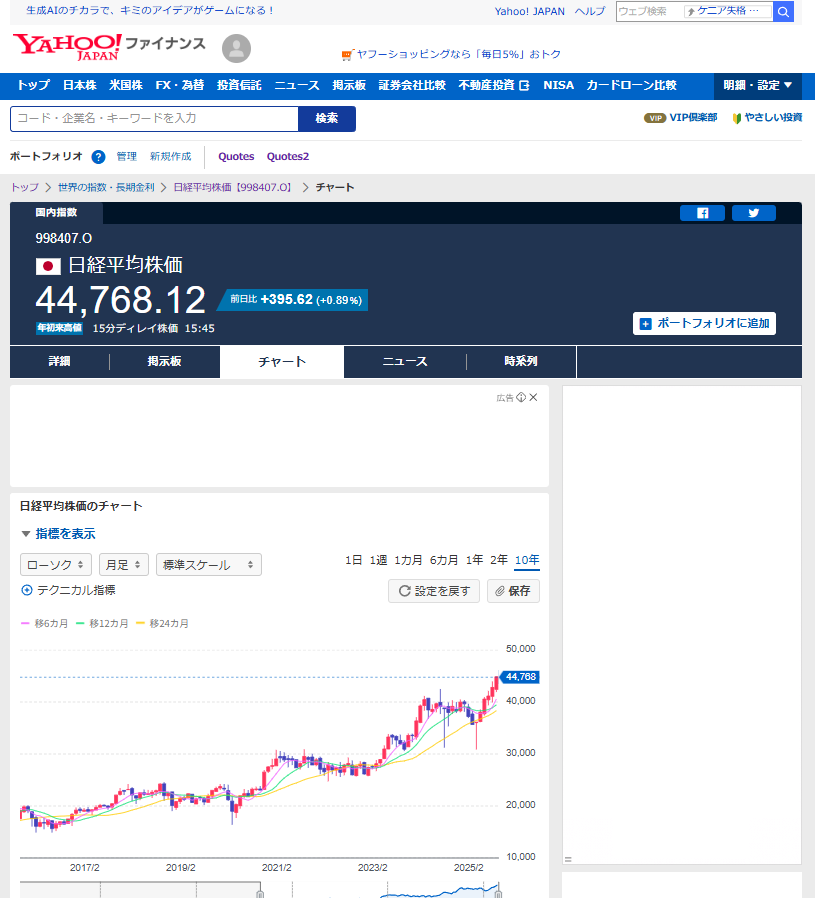This screenshot has width=815, height=898.
Task: Select the 10年 chart range
Action: [x=527, y=560]
